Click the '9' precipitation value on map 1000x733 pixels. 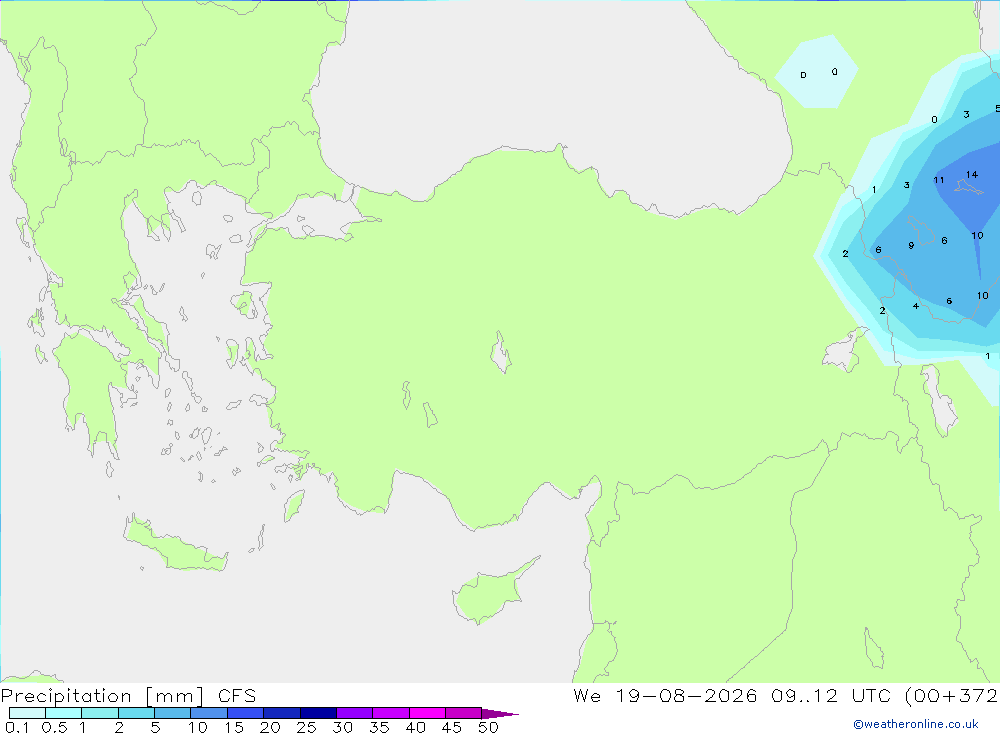tap(911, 246)
